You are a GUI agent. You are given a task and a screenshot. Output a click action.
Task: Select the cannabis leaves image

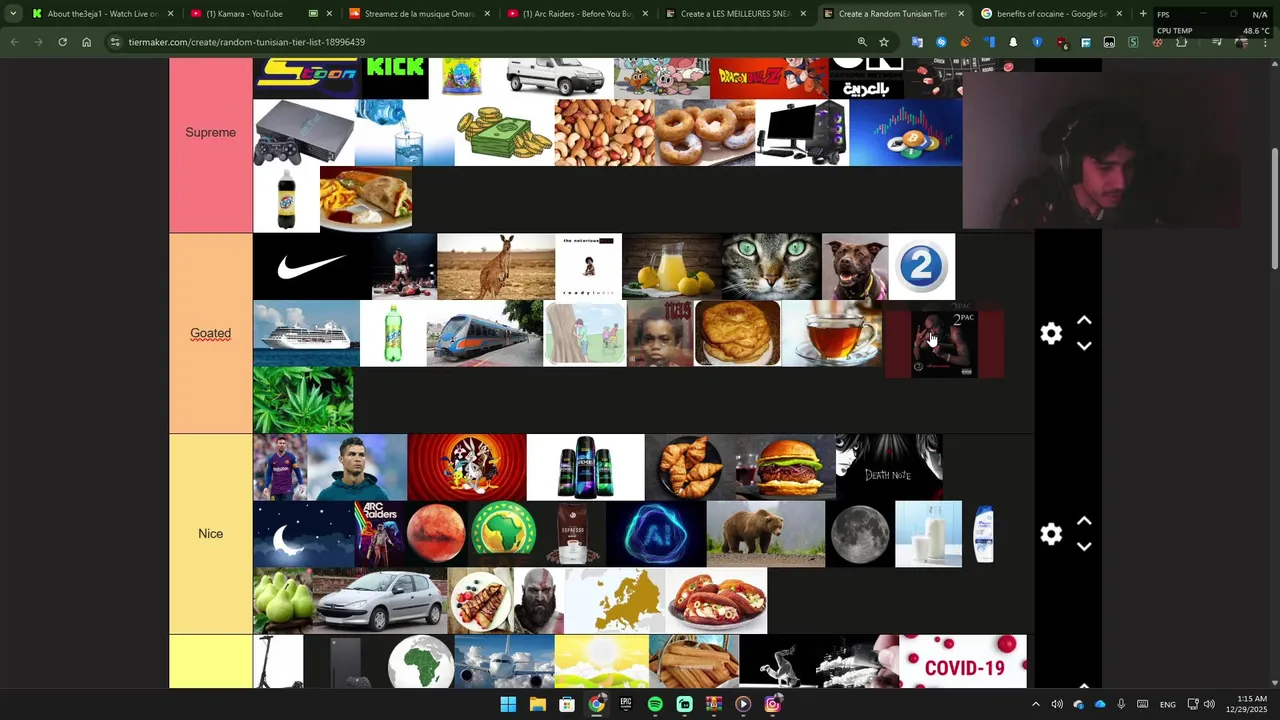[303, 400]
